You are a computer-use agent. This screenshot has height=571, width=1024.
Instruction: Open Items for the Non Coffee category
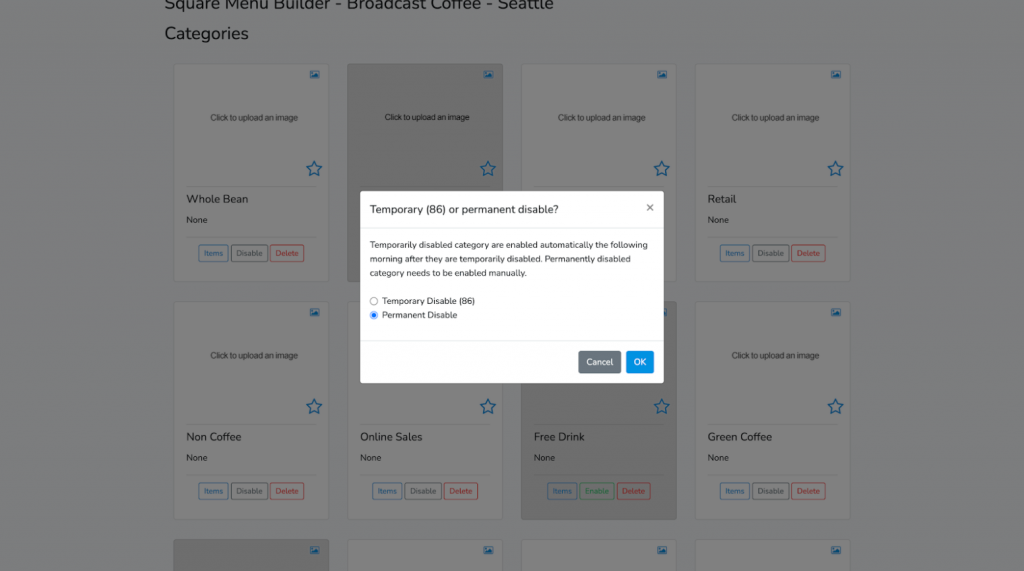(213, 491)
